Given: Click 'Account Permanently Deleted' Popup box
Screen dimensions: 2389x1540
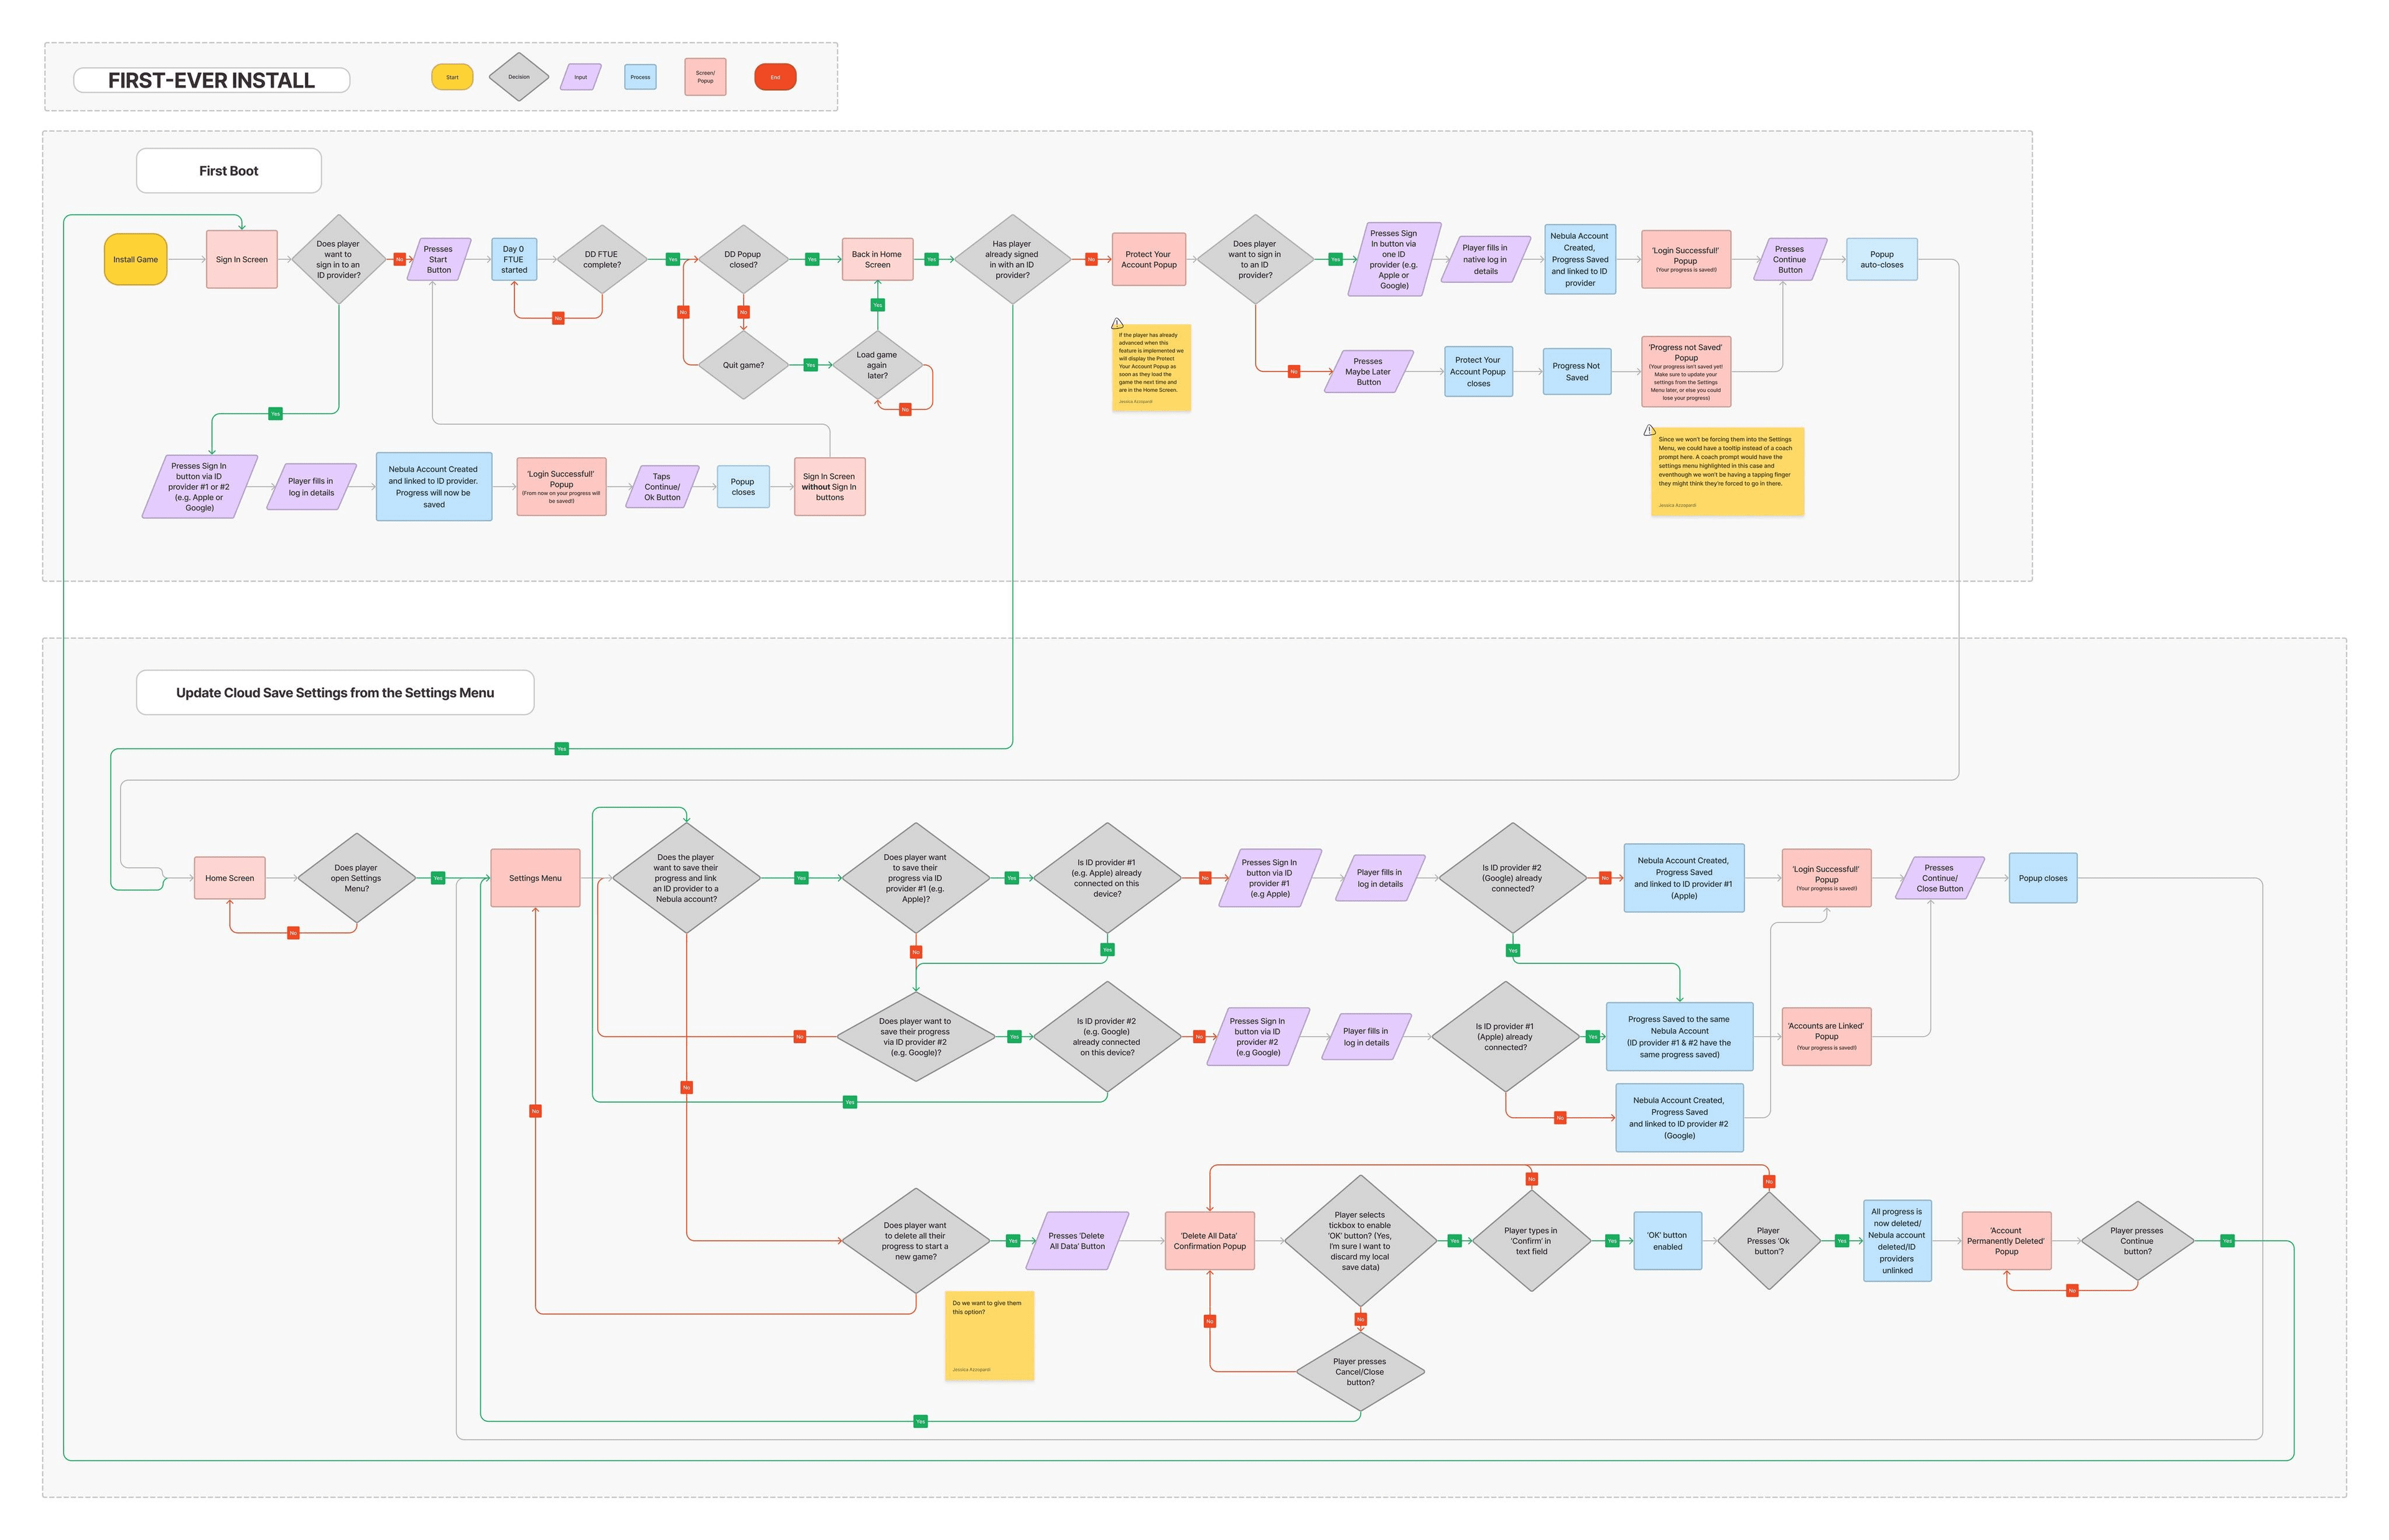Looking at the screenshot, I should 2006,1241.
